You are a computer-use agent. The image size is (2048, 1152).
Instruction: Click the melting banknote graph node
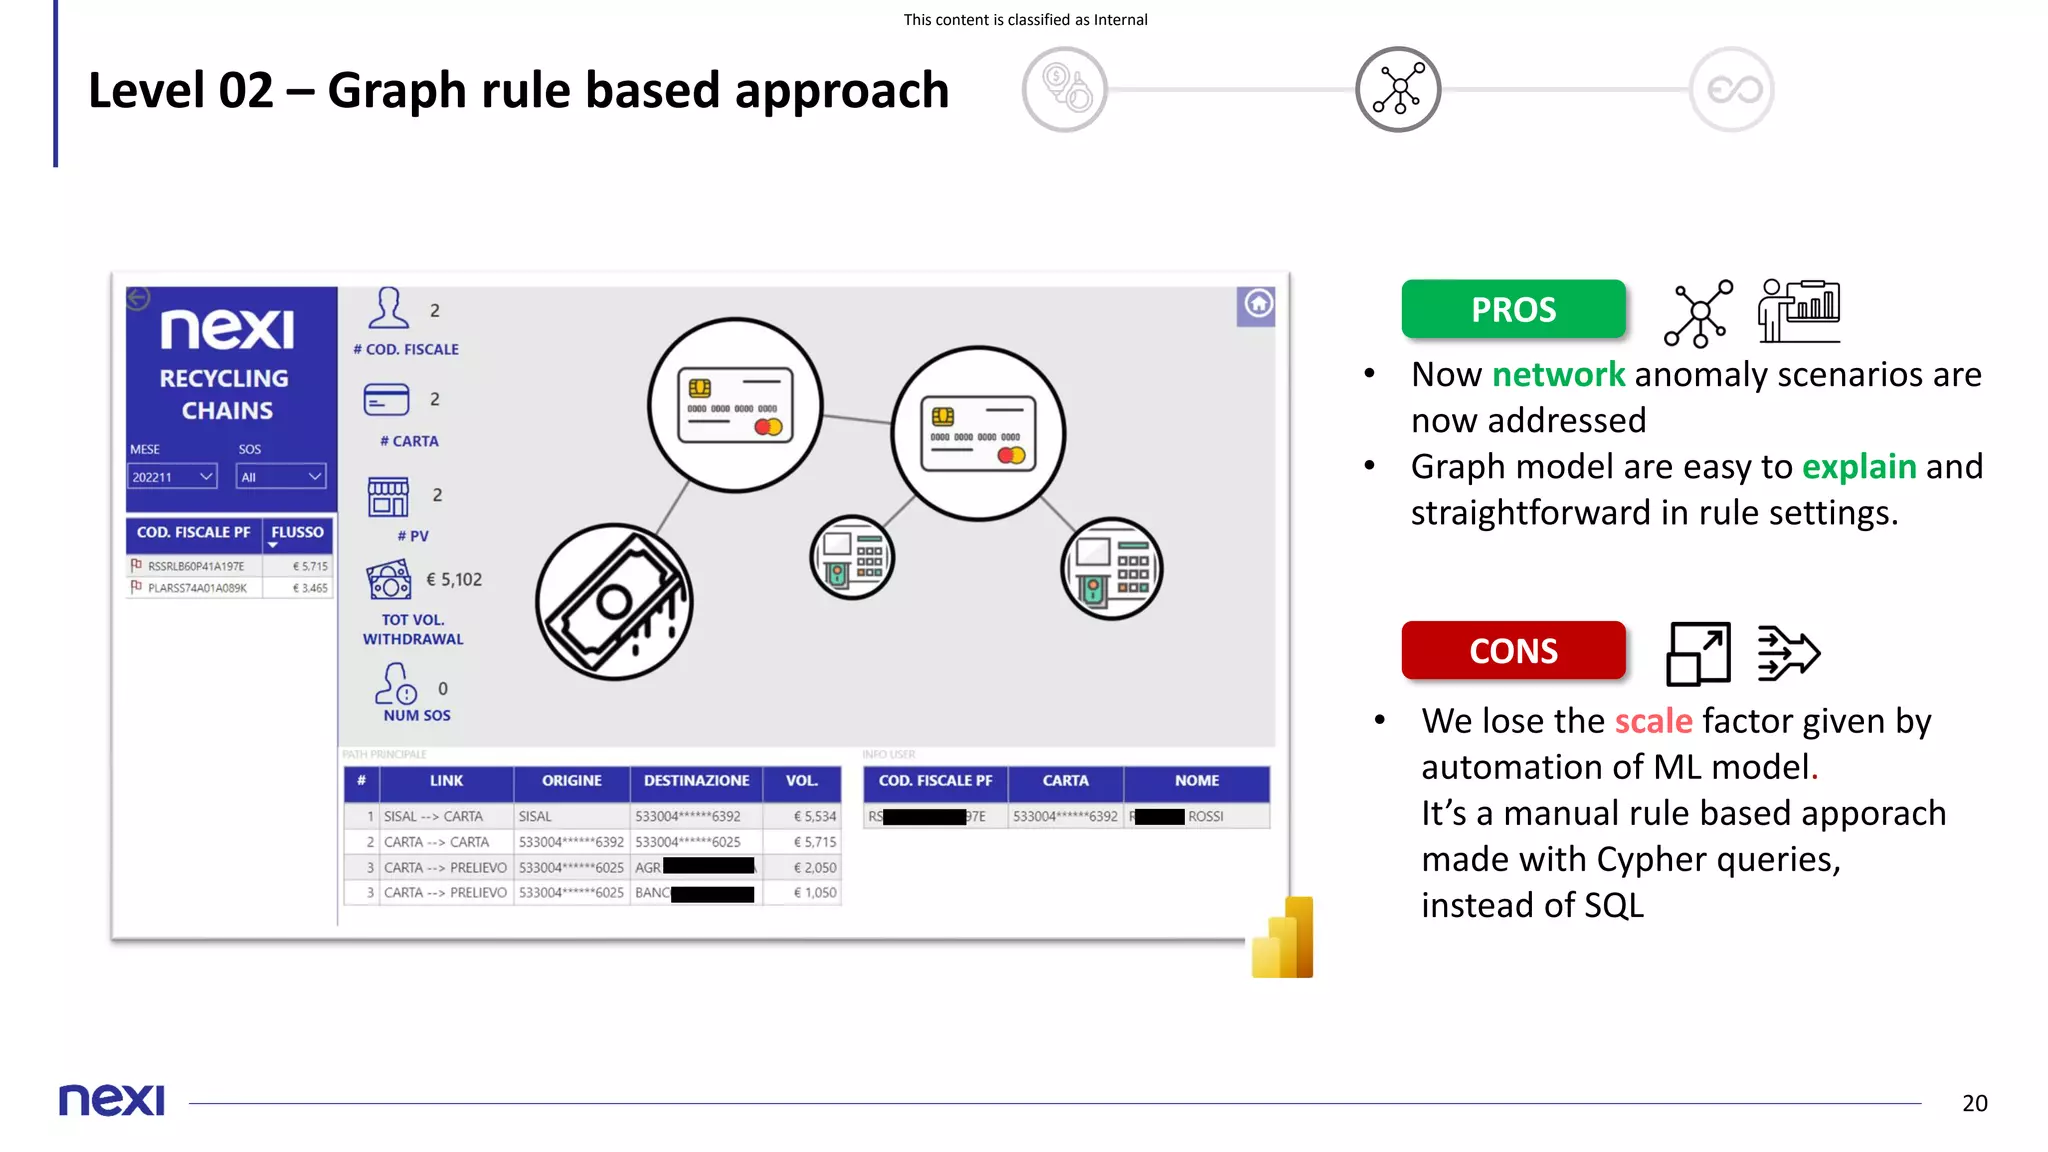614,602
